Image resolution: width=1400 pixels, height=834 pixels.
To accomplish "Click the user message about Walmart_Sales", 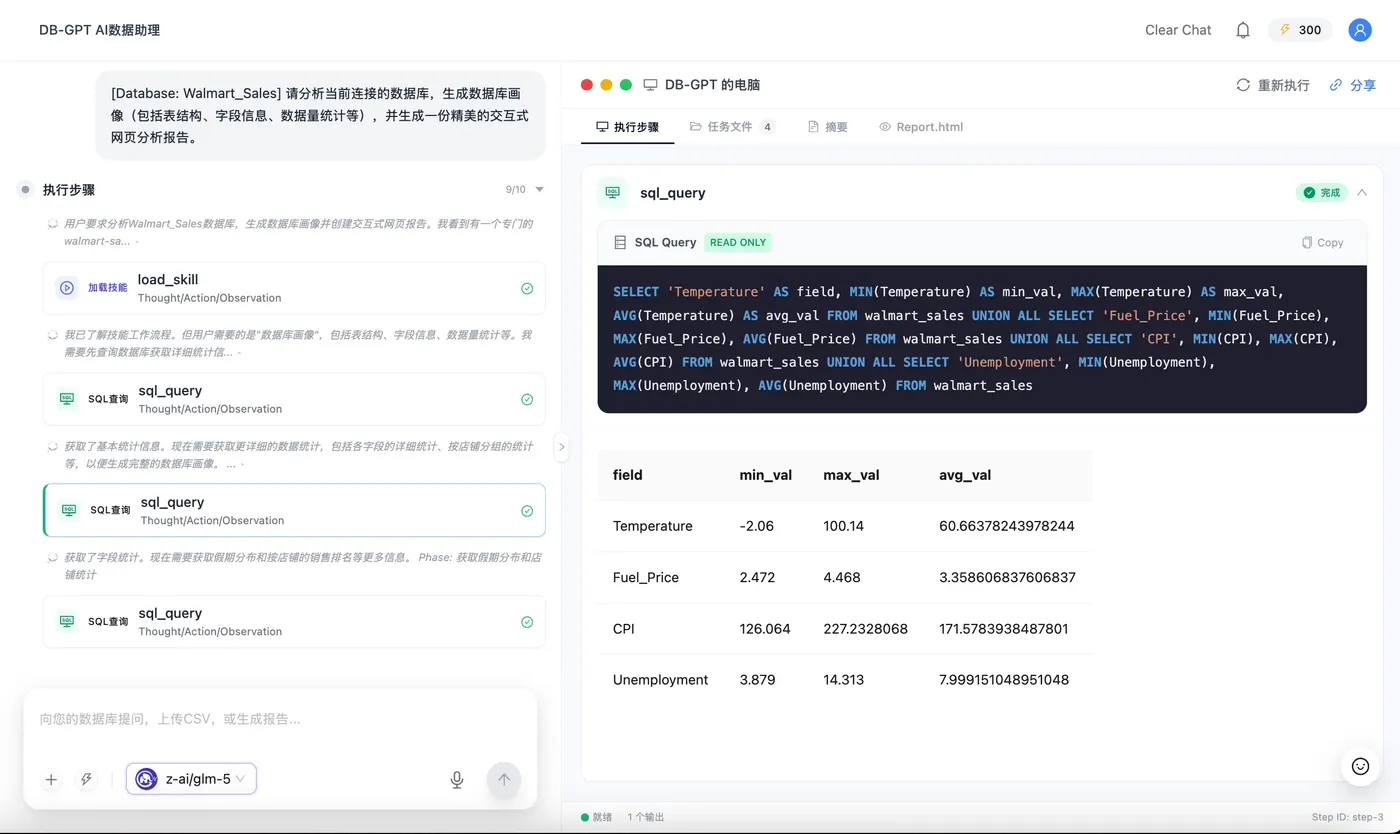I will pyautogui.click(x=321, y=115).
